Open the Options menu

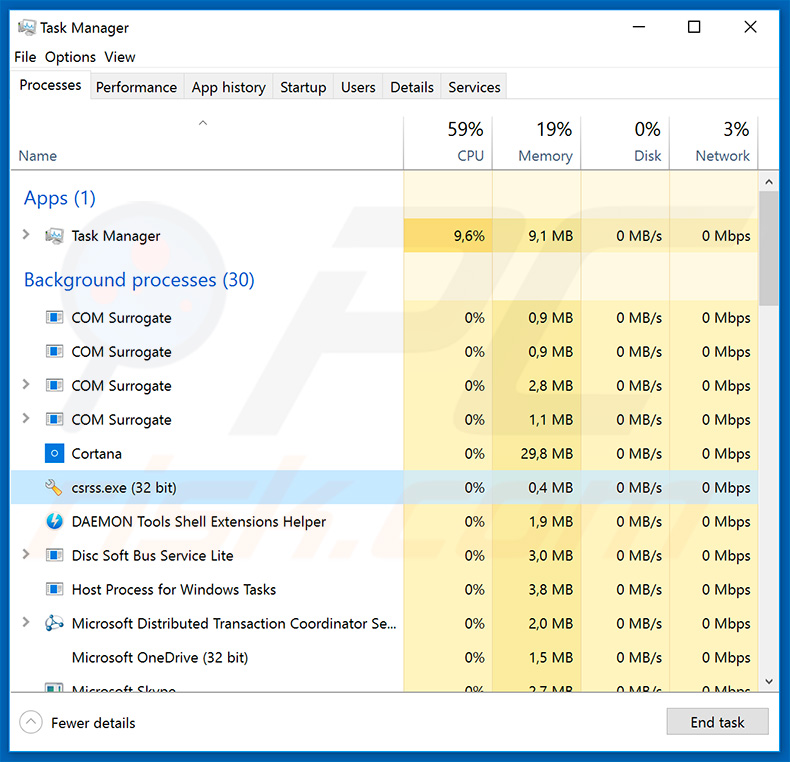click(70, 57)
